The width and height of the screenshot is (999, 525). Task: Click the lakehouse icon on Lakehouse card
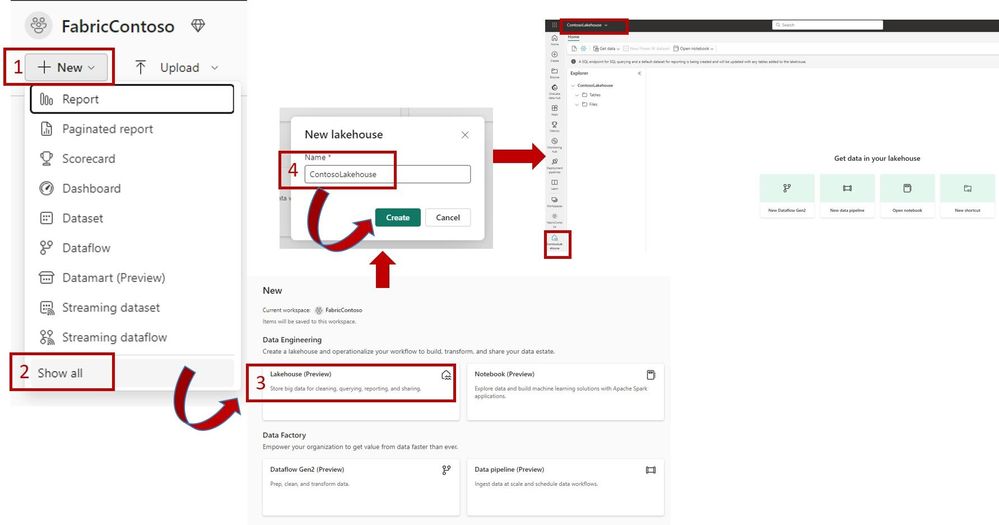coord(447,375)
